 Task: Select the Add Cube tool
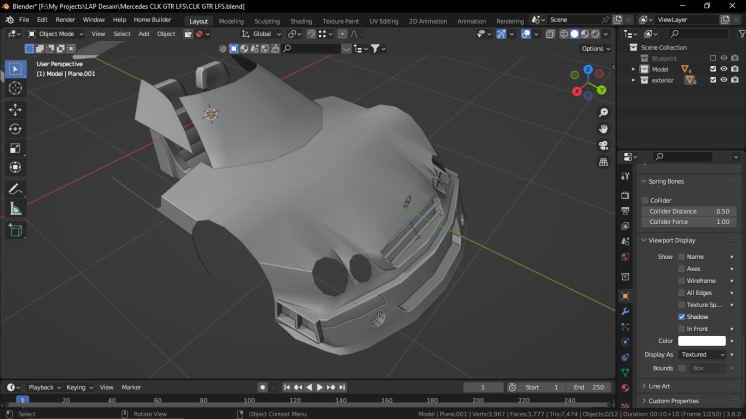click(15, 231)
